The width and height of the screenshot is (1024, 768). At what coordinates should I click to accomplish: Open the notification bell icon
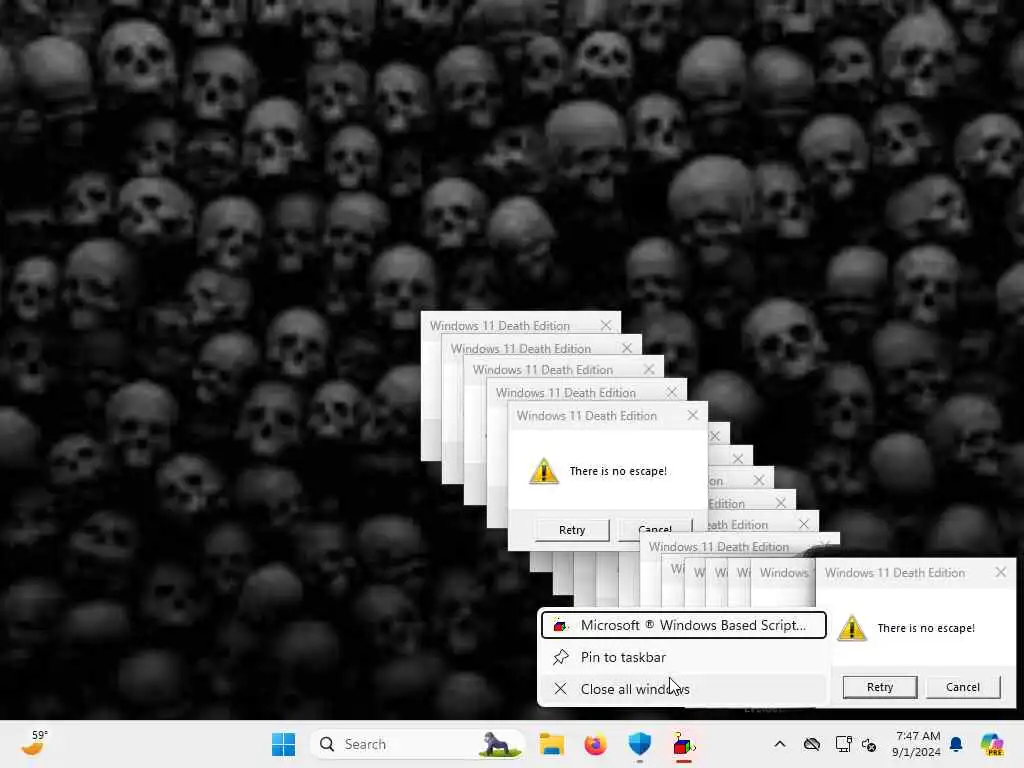click(x=956, y=744)
